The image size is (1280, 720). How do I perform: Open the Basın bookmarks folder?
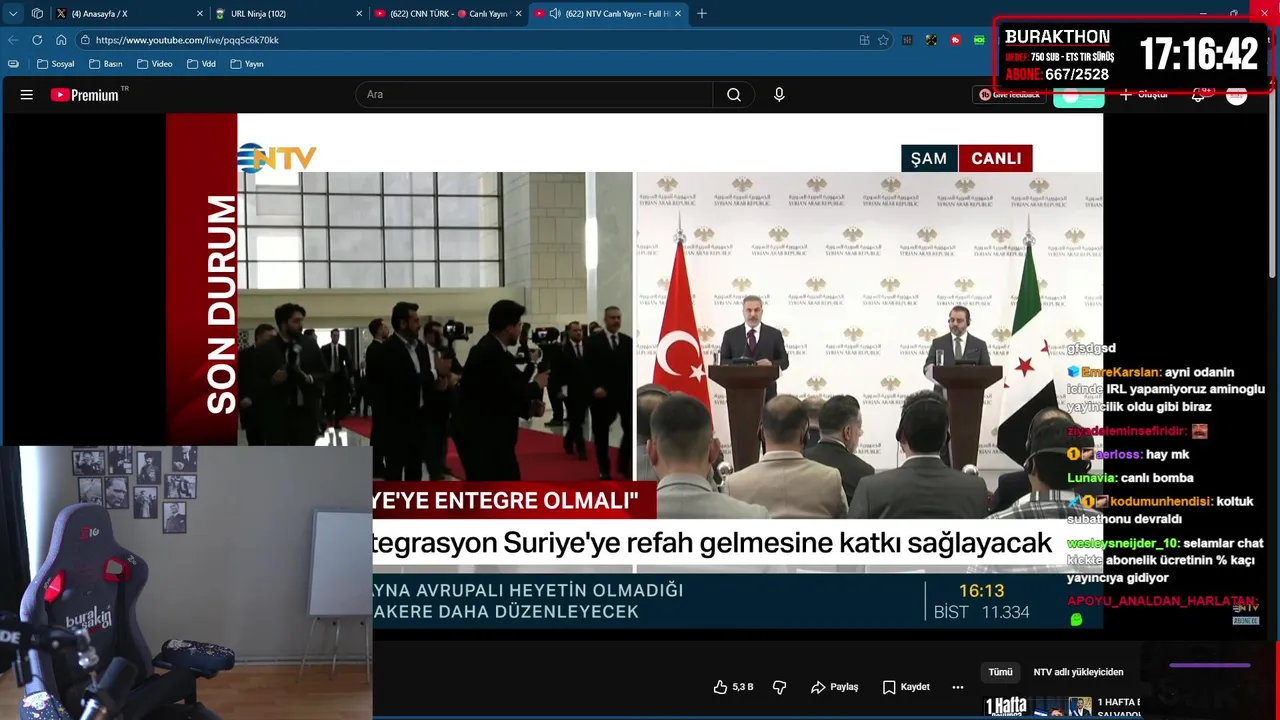point(106,64)
